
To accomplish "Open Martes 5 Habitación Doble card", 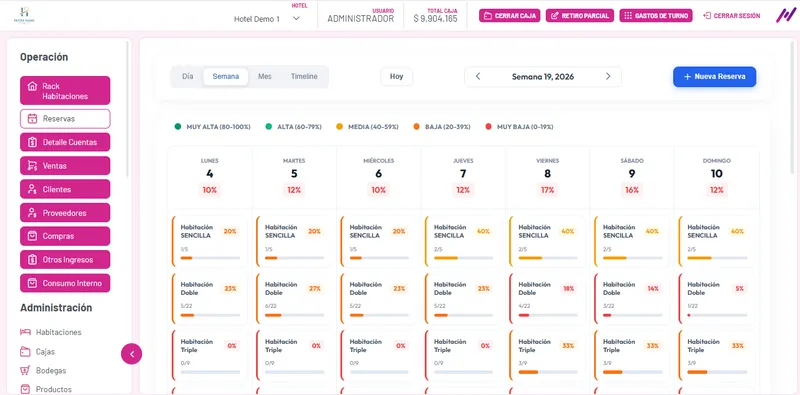I will [x=294, y=299].
